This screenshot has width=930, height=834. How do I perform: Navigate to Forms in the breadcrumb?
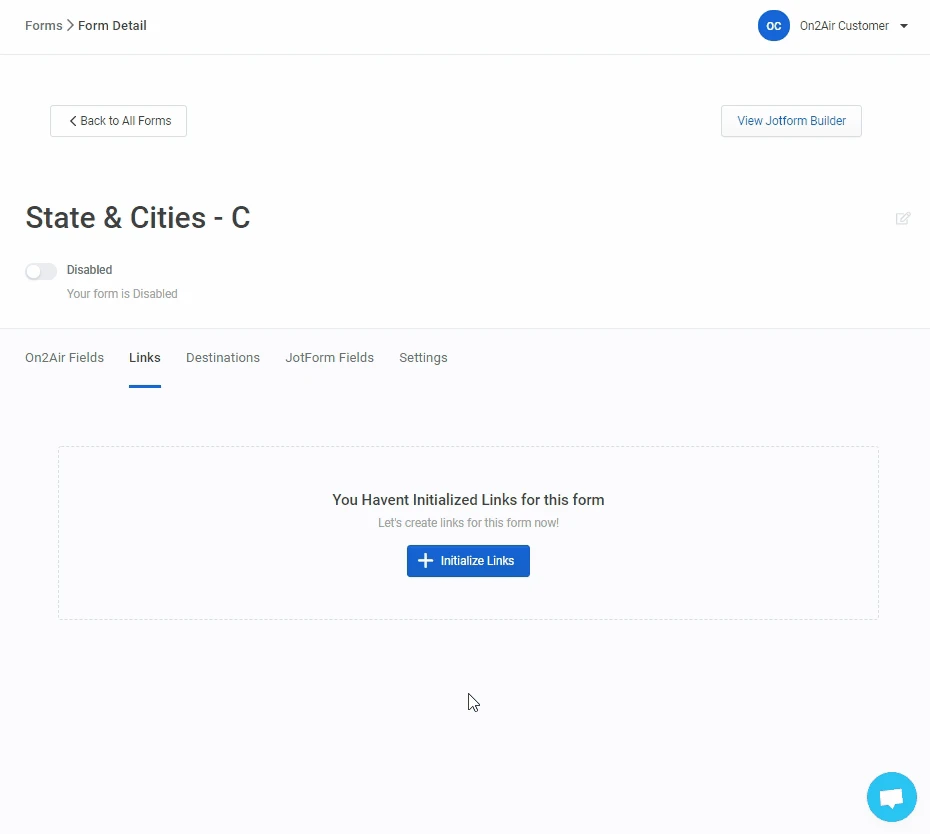click(43, 26)
